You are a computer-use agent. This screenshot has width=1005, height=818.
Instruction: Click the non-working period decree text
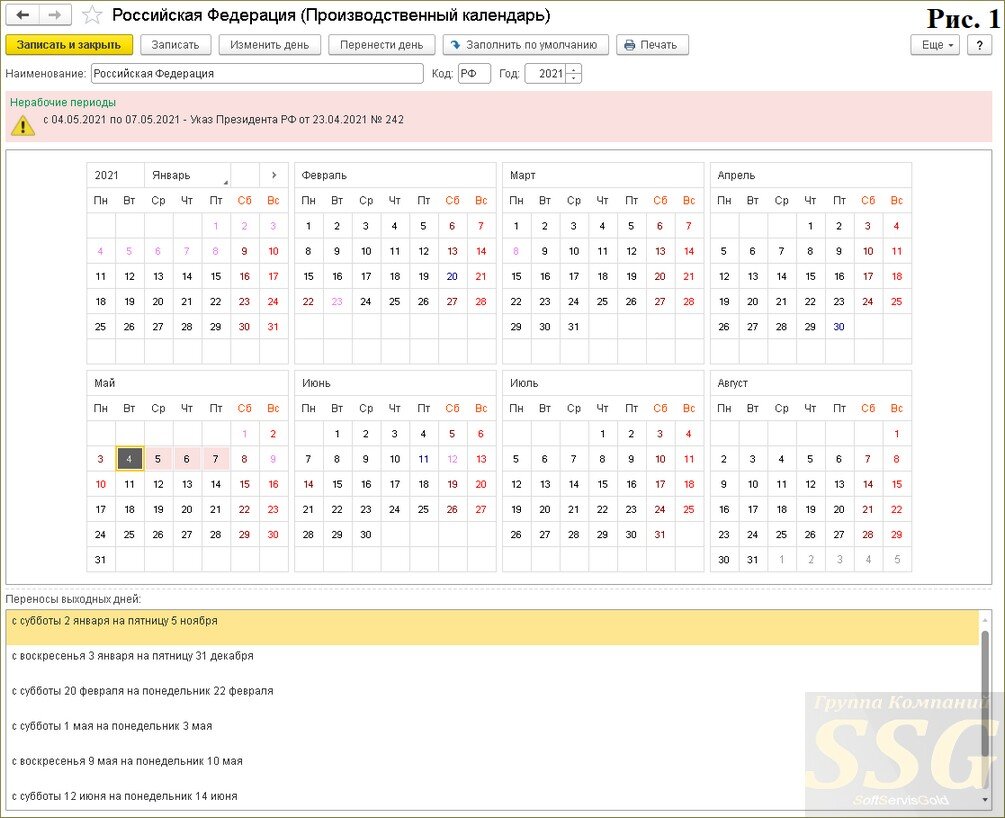click(x=223, y=119)
